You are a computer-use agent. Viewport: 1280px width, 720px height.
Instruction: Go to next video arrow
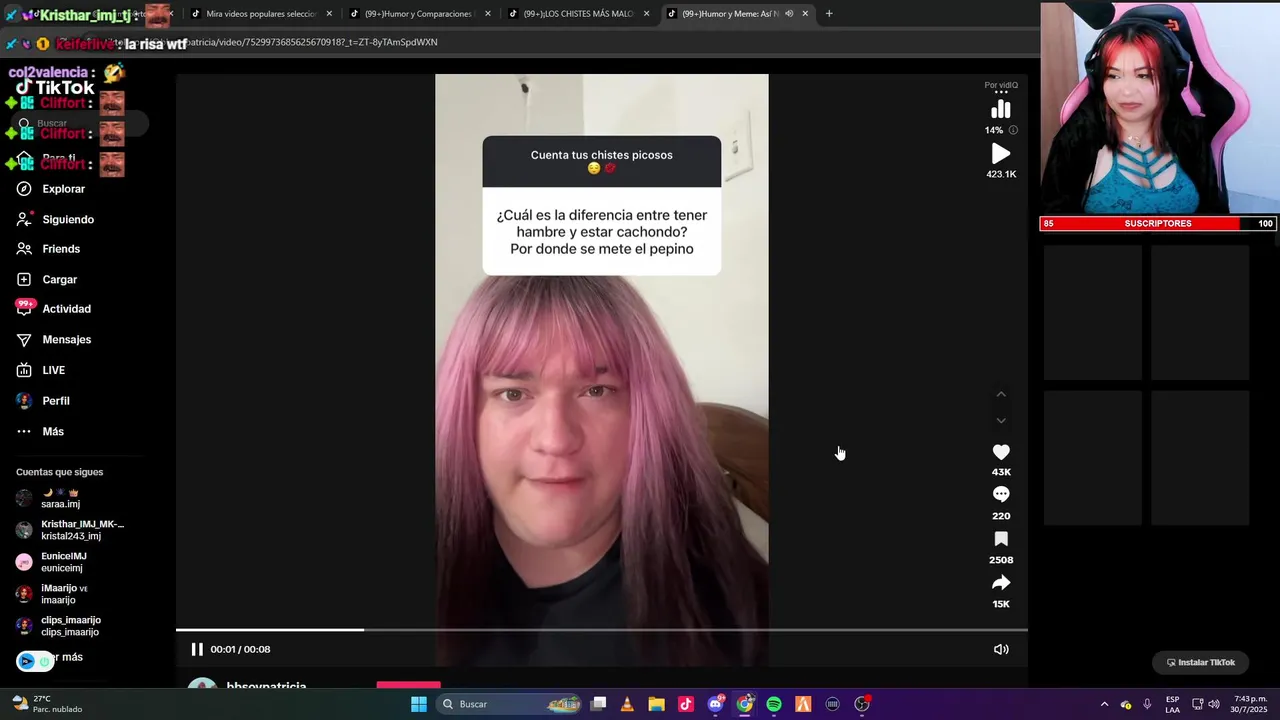[1001, 421]
